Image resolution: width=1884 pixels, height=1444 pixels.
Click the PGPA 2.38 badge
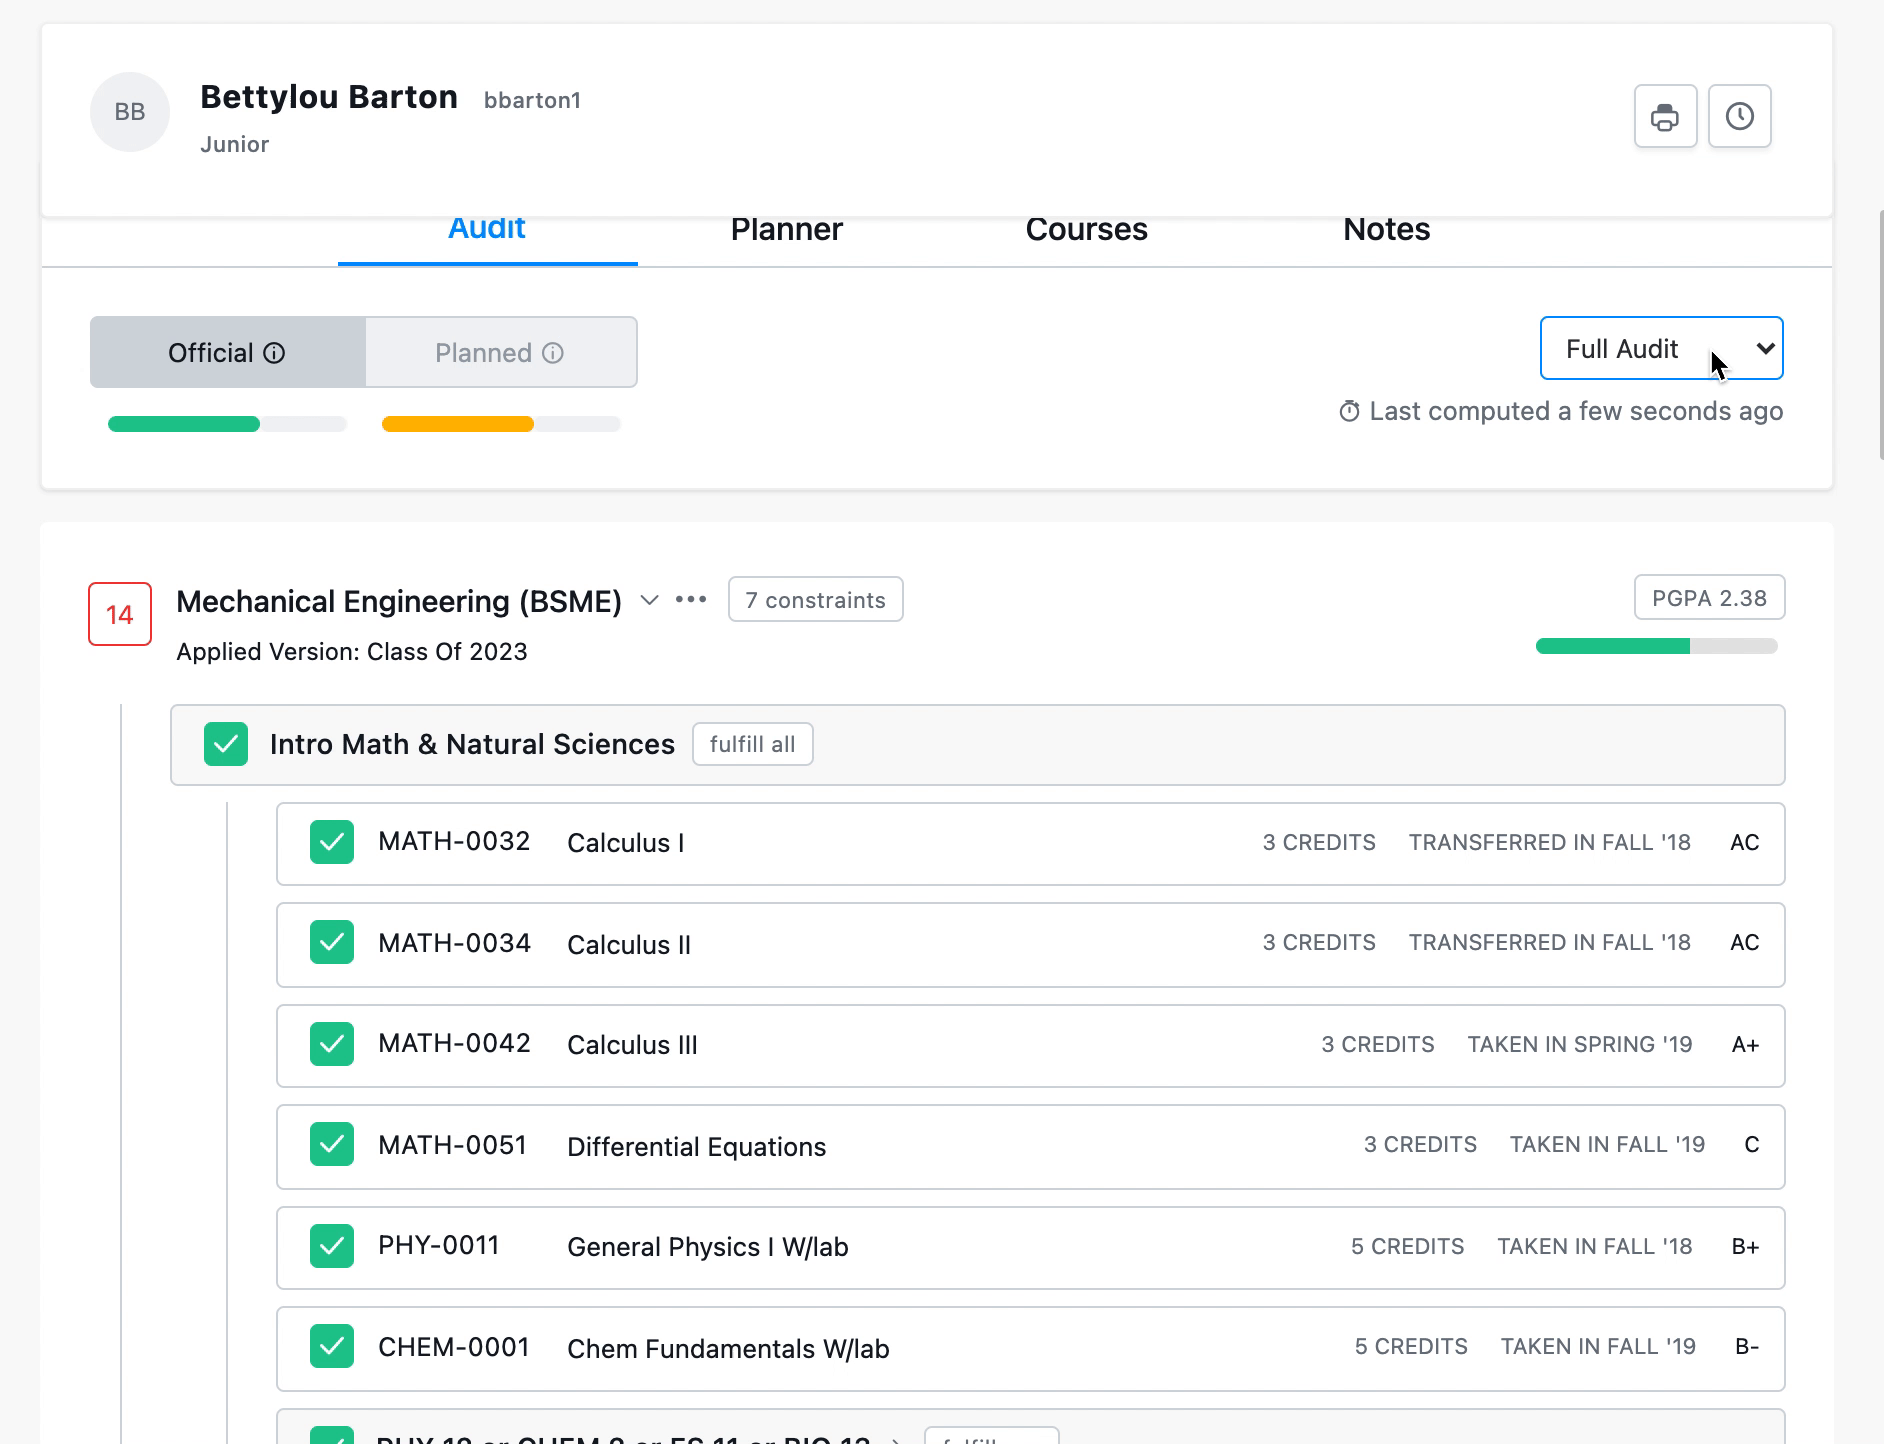[x=1709, y=598]
